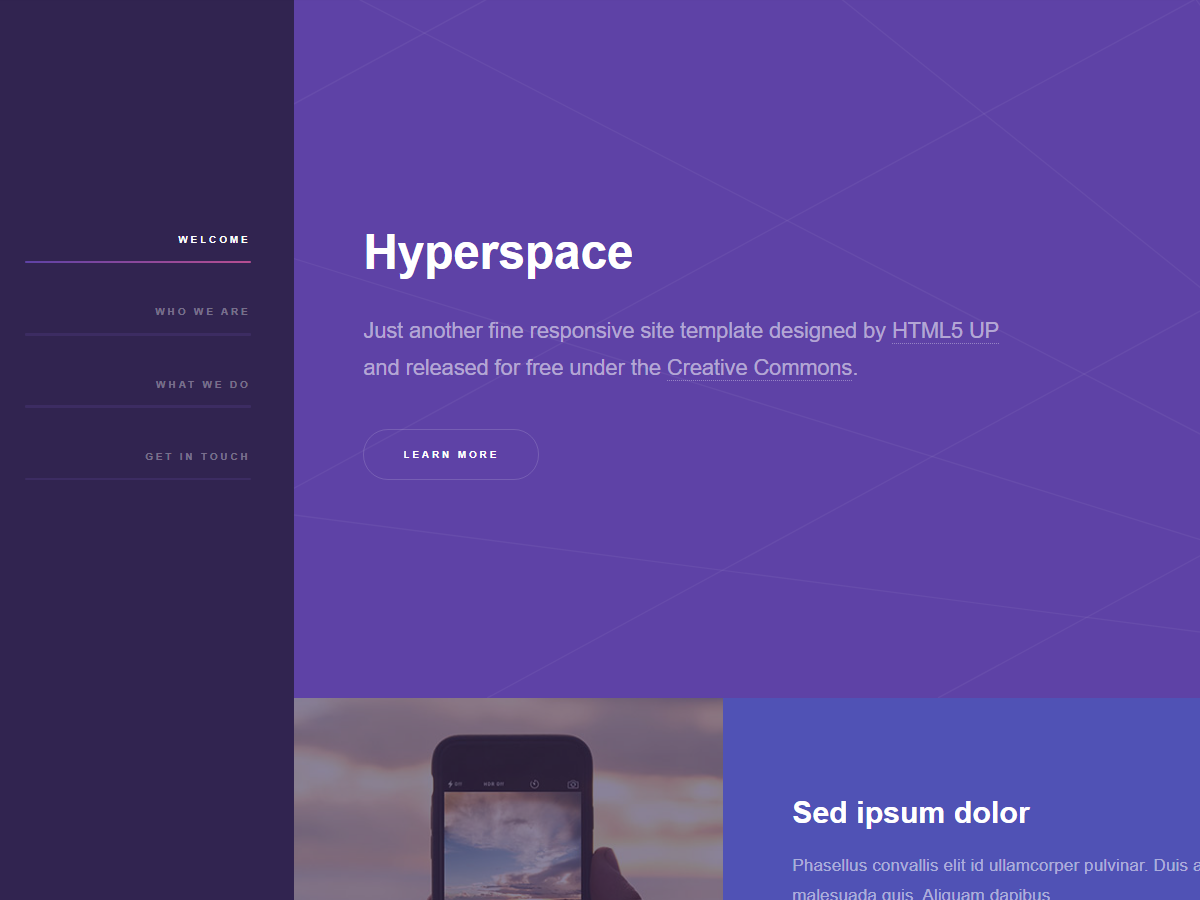Viewport: 1200px width, 900px height.
Task: Open the What We Do nav link
Action: (x=138, y=385)
